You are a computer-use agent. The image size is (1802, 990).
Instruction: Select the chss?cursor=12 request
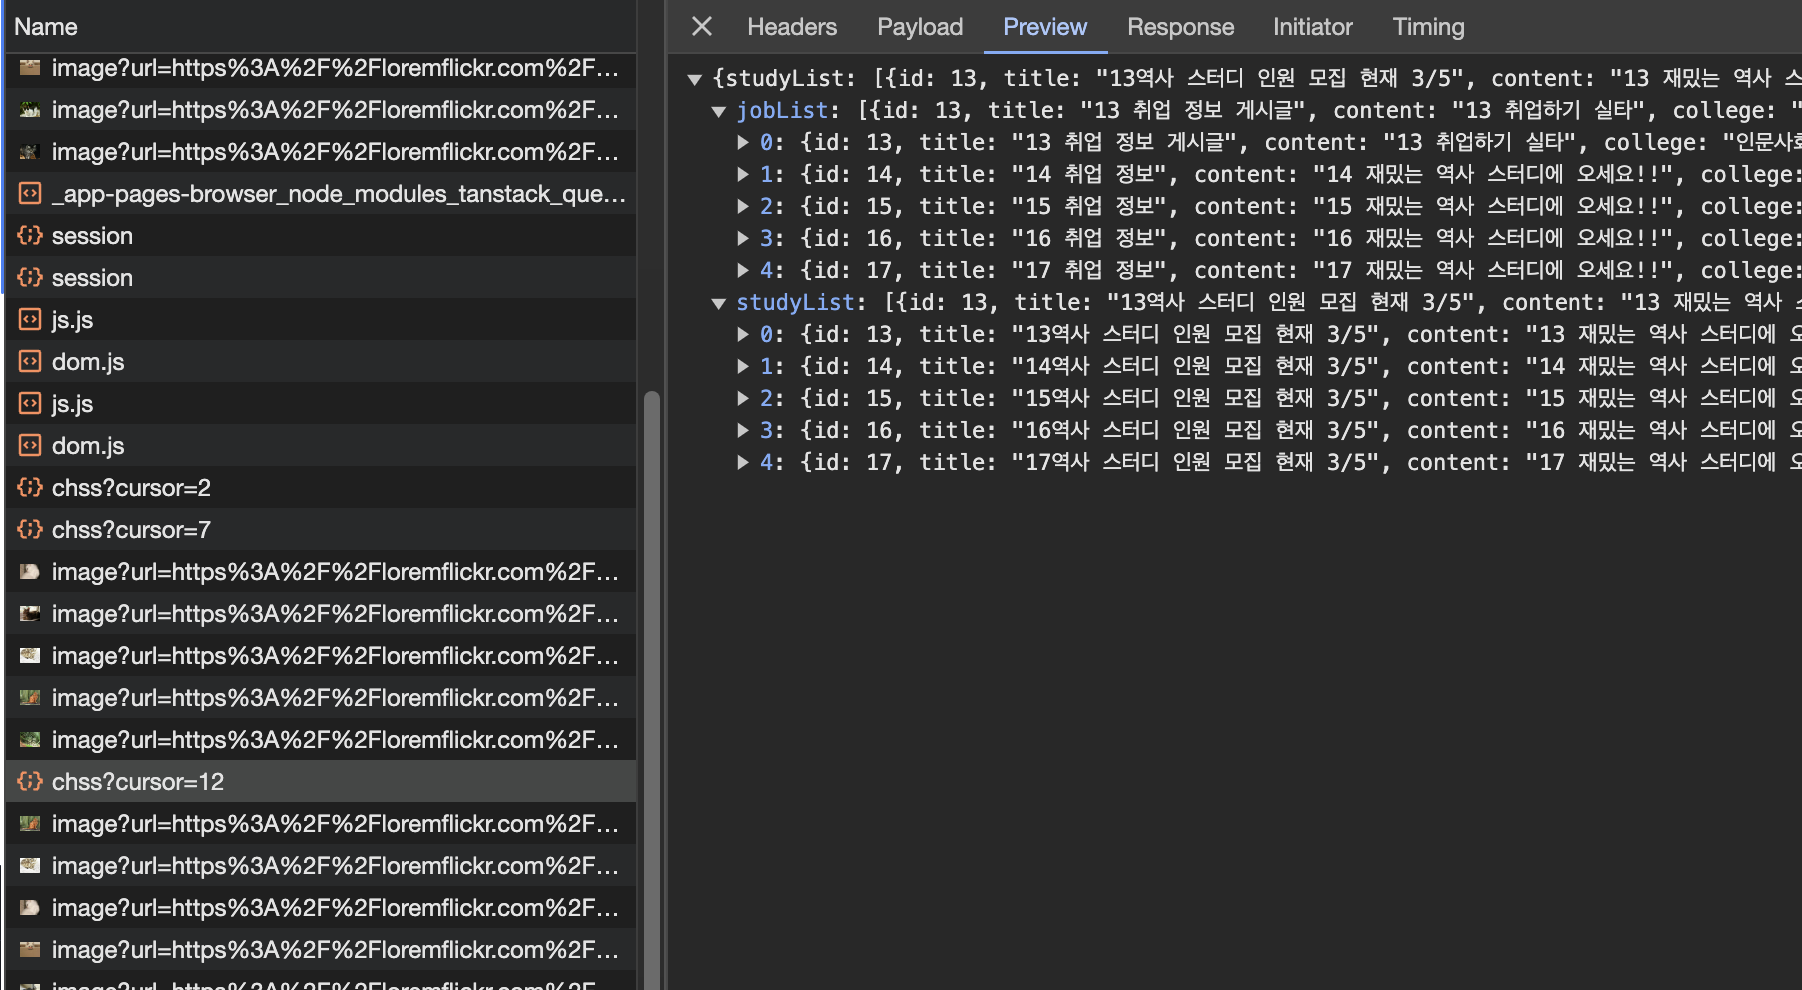[x=321, y=782]
